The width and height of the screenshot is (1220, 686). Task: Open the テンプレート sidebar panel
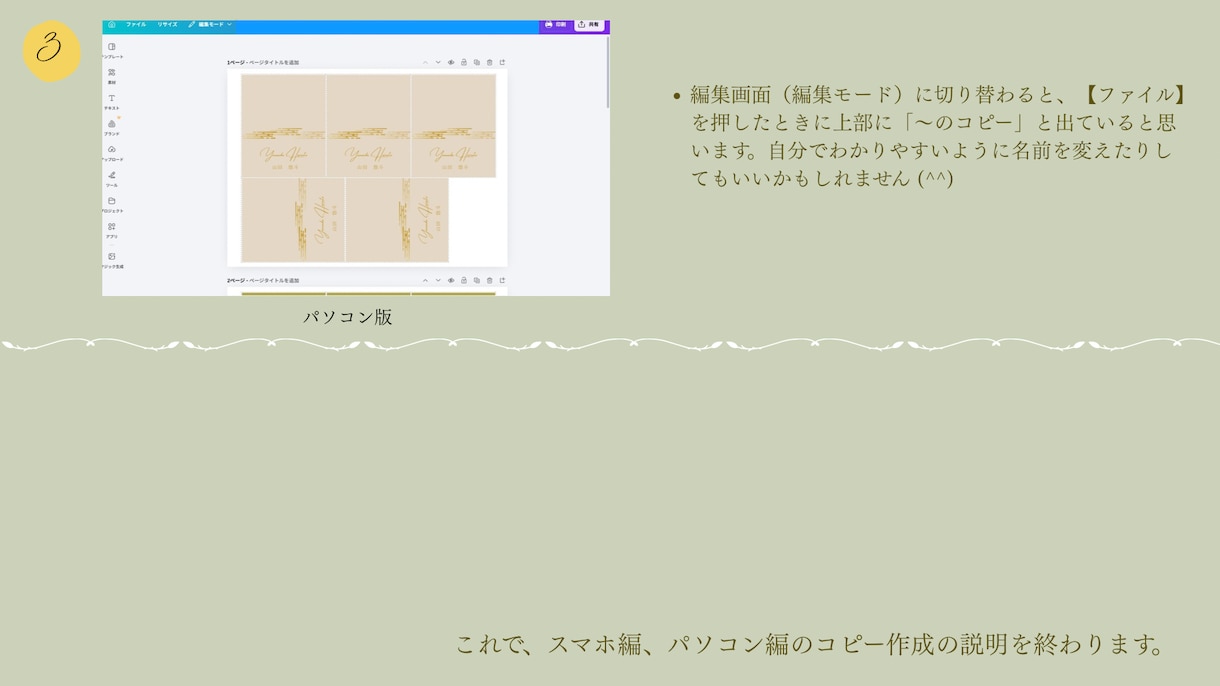click(112, 51)
